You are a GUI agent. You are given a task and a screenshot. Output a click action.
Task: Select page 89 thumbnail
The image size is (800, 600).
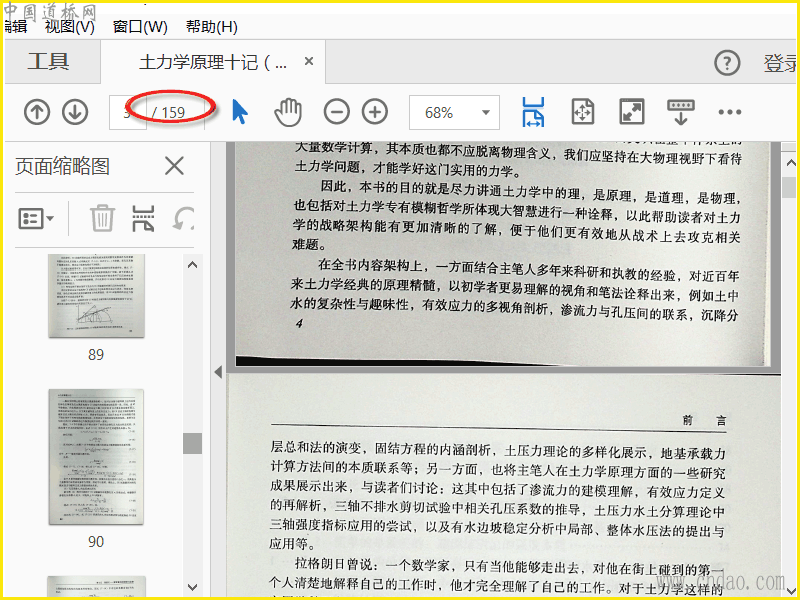pos(96,296)
